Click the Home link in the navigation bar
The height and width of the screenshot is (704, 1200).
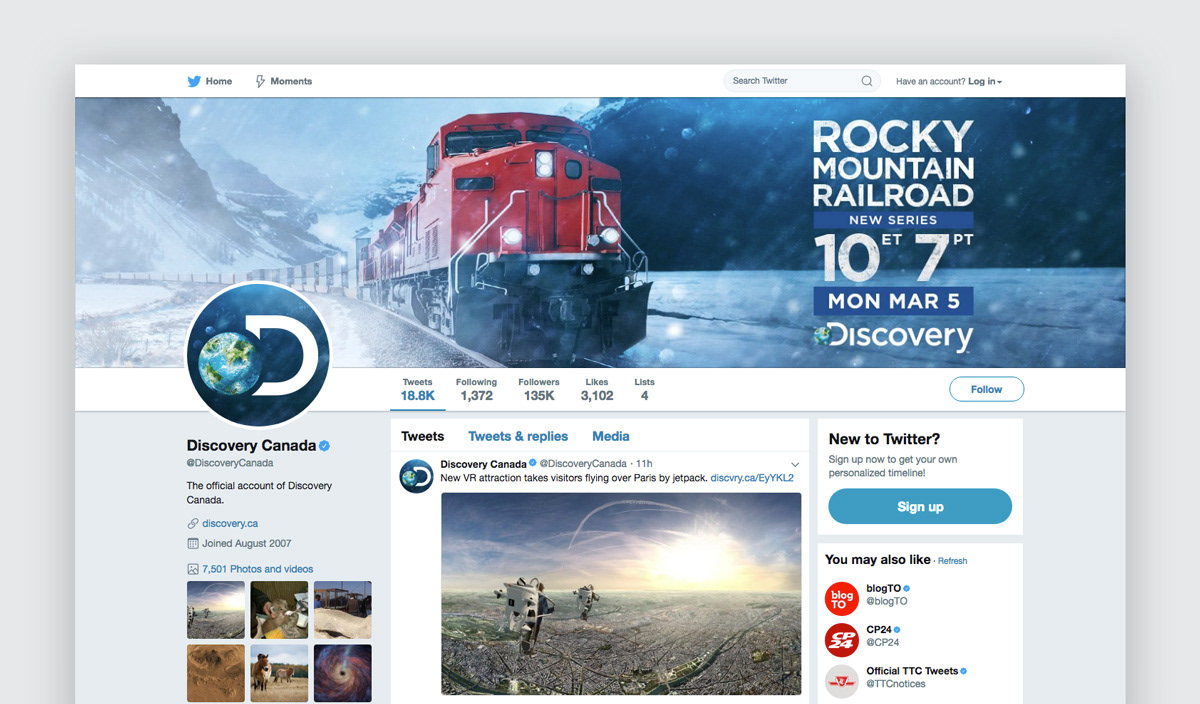tap(219, 81)
